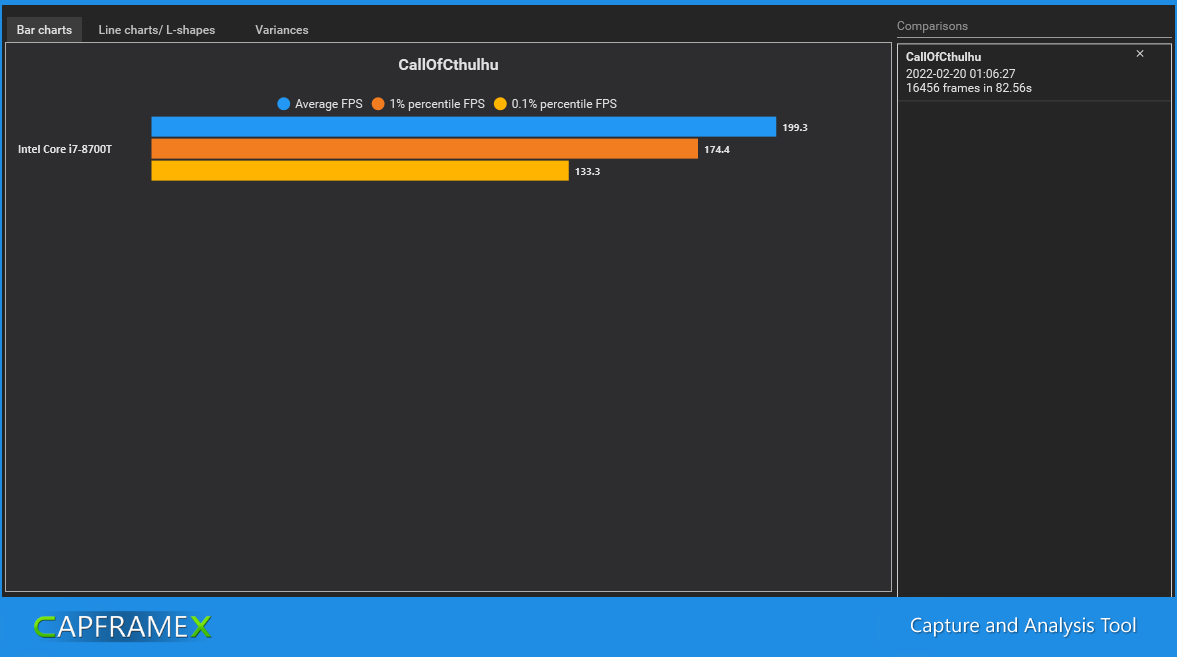This screenshot has width=1177, height=657.
Task: Click the Intel Core i7-8700T axis label
Action: [65, 149]
